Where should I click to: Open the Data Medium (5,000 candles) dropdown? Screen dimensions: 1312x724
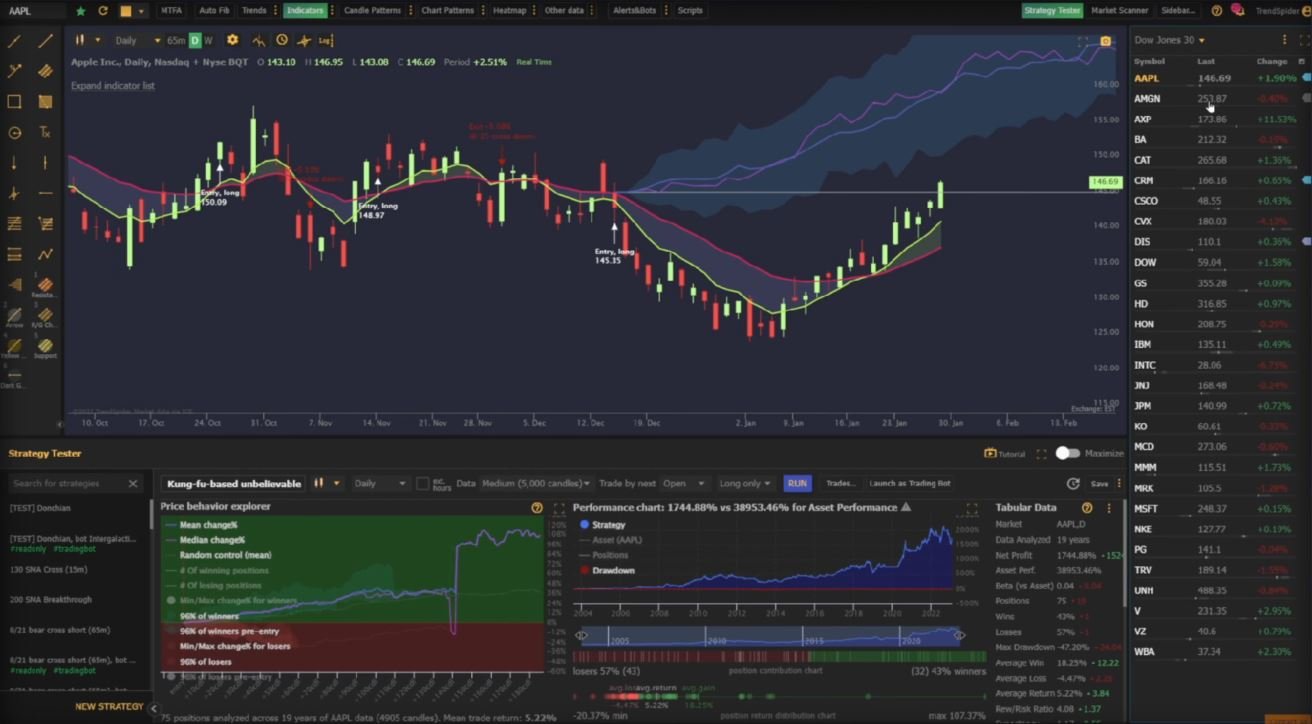pos(536,484)
